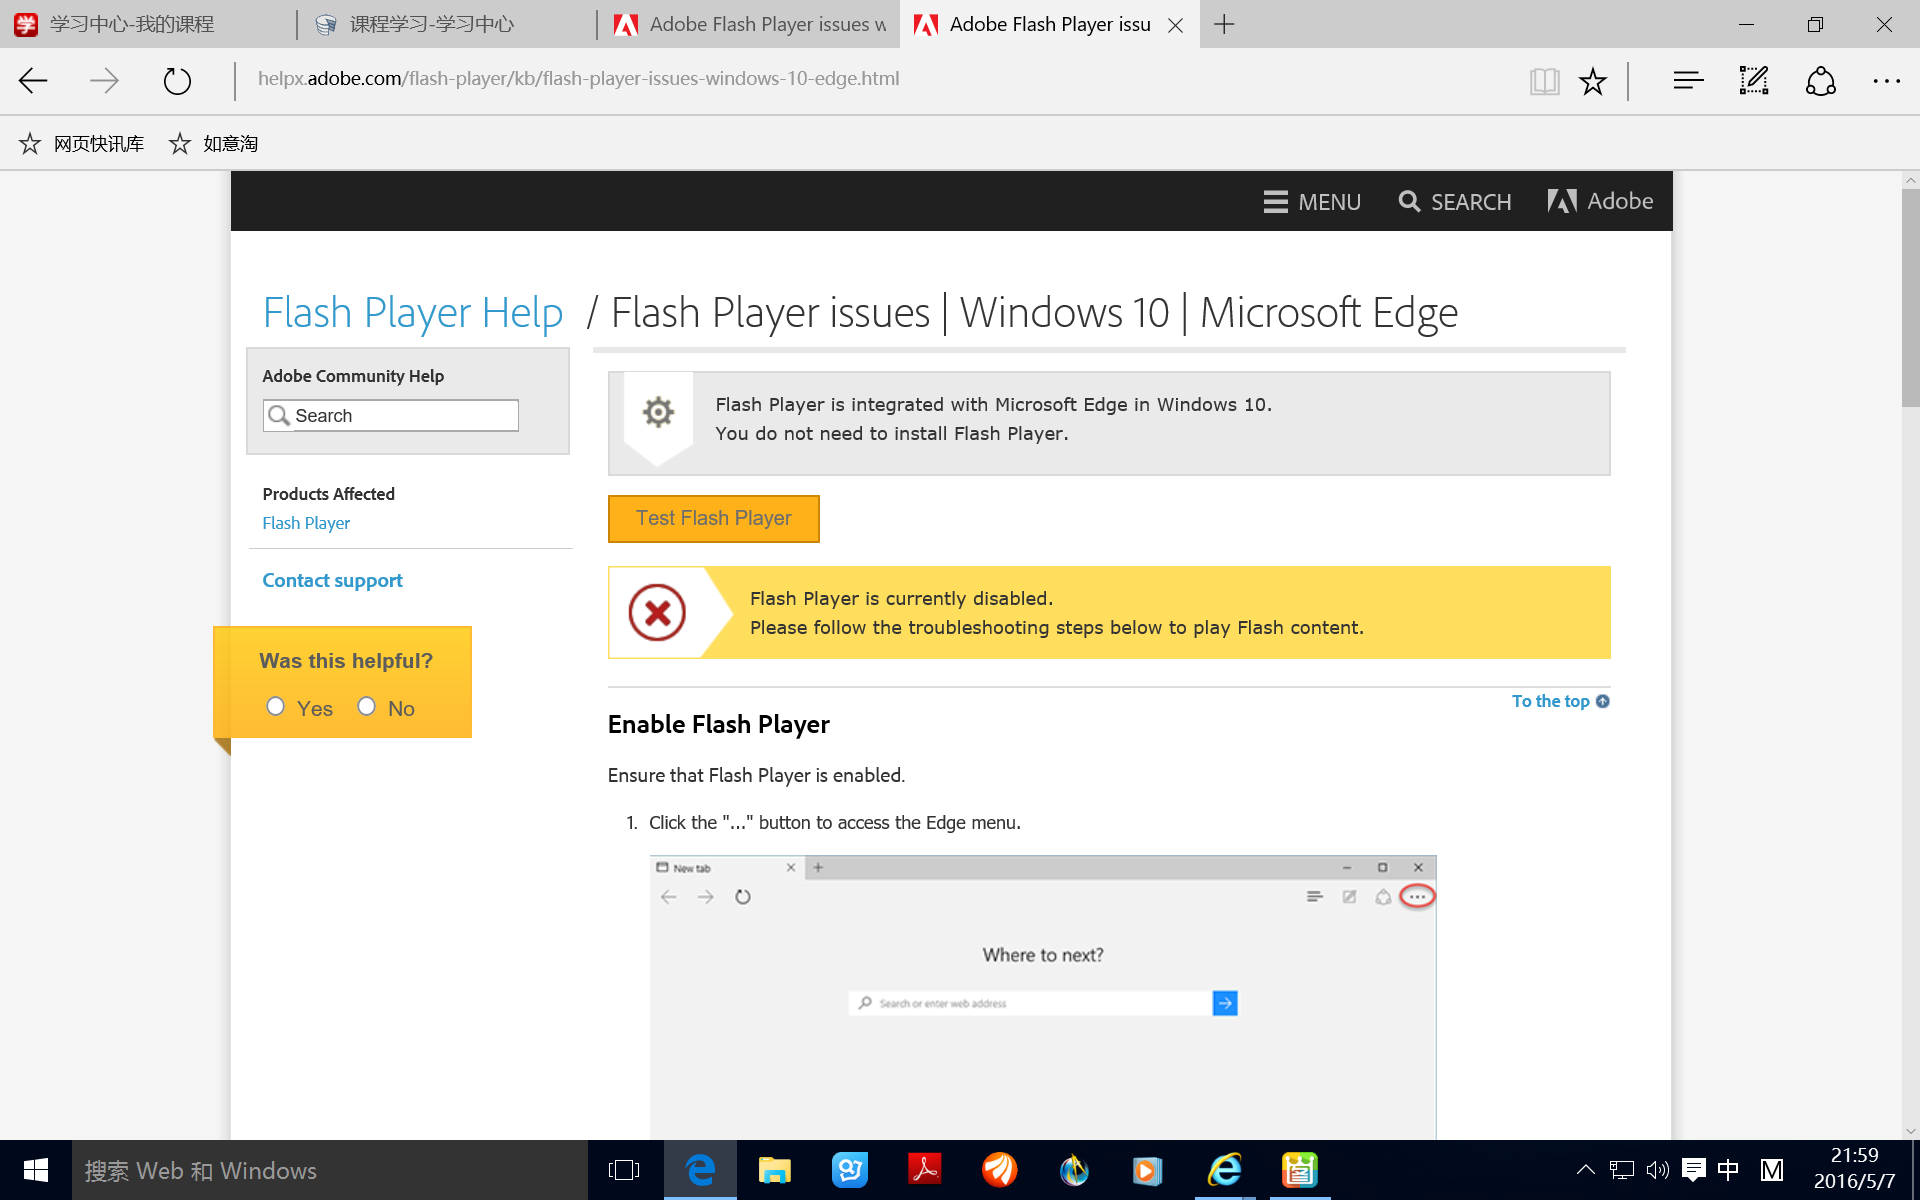The width and height of the screenshot is (1920, 1200).
Task: Open Task View on taskbar
Action: coord(624,1170)
